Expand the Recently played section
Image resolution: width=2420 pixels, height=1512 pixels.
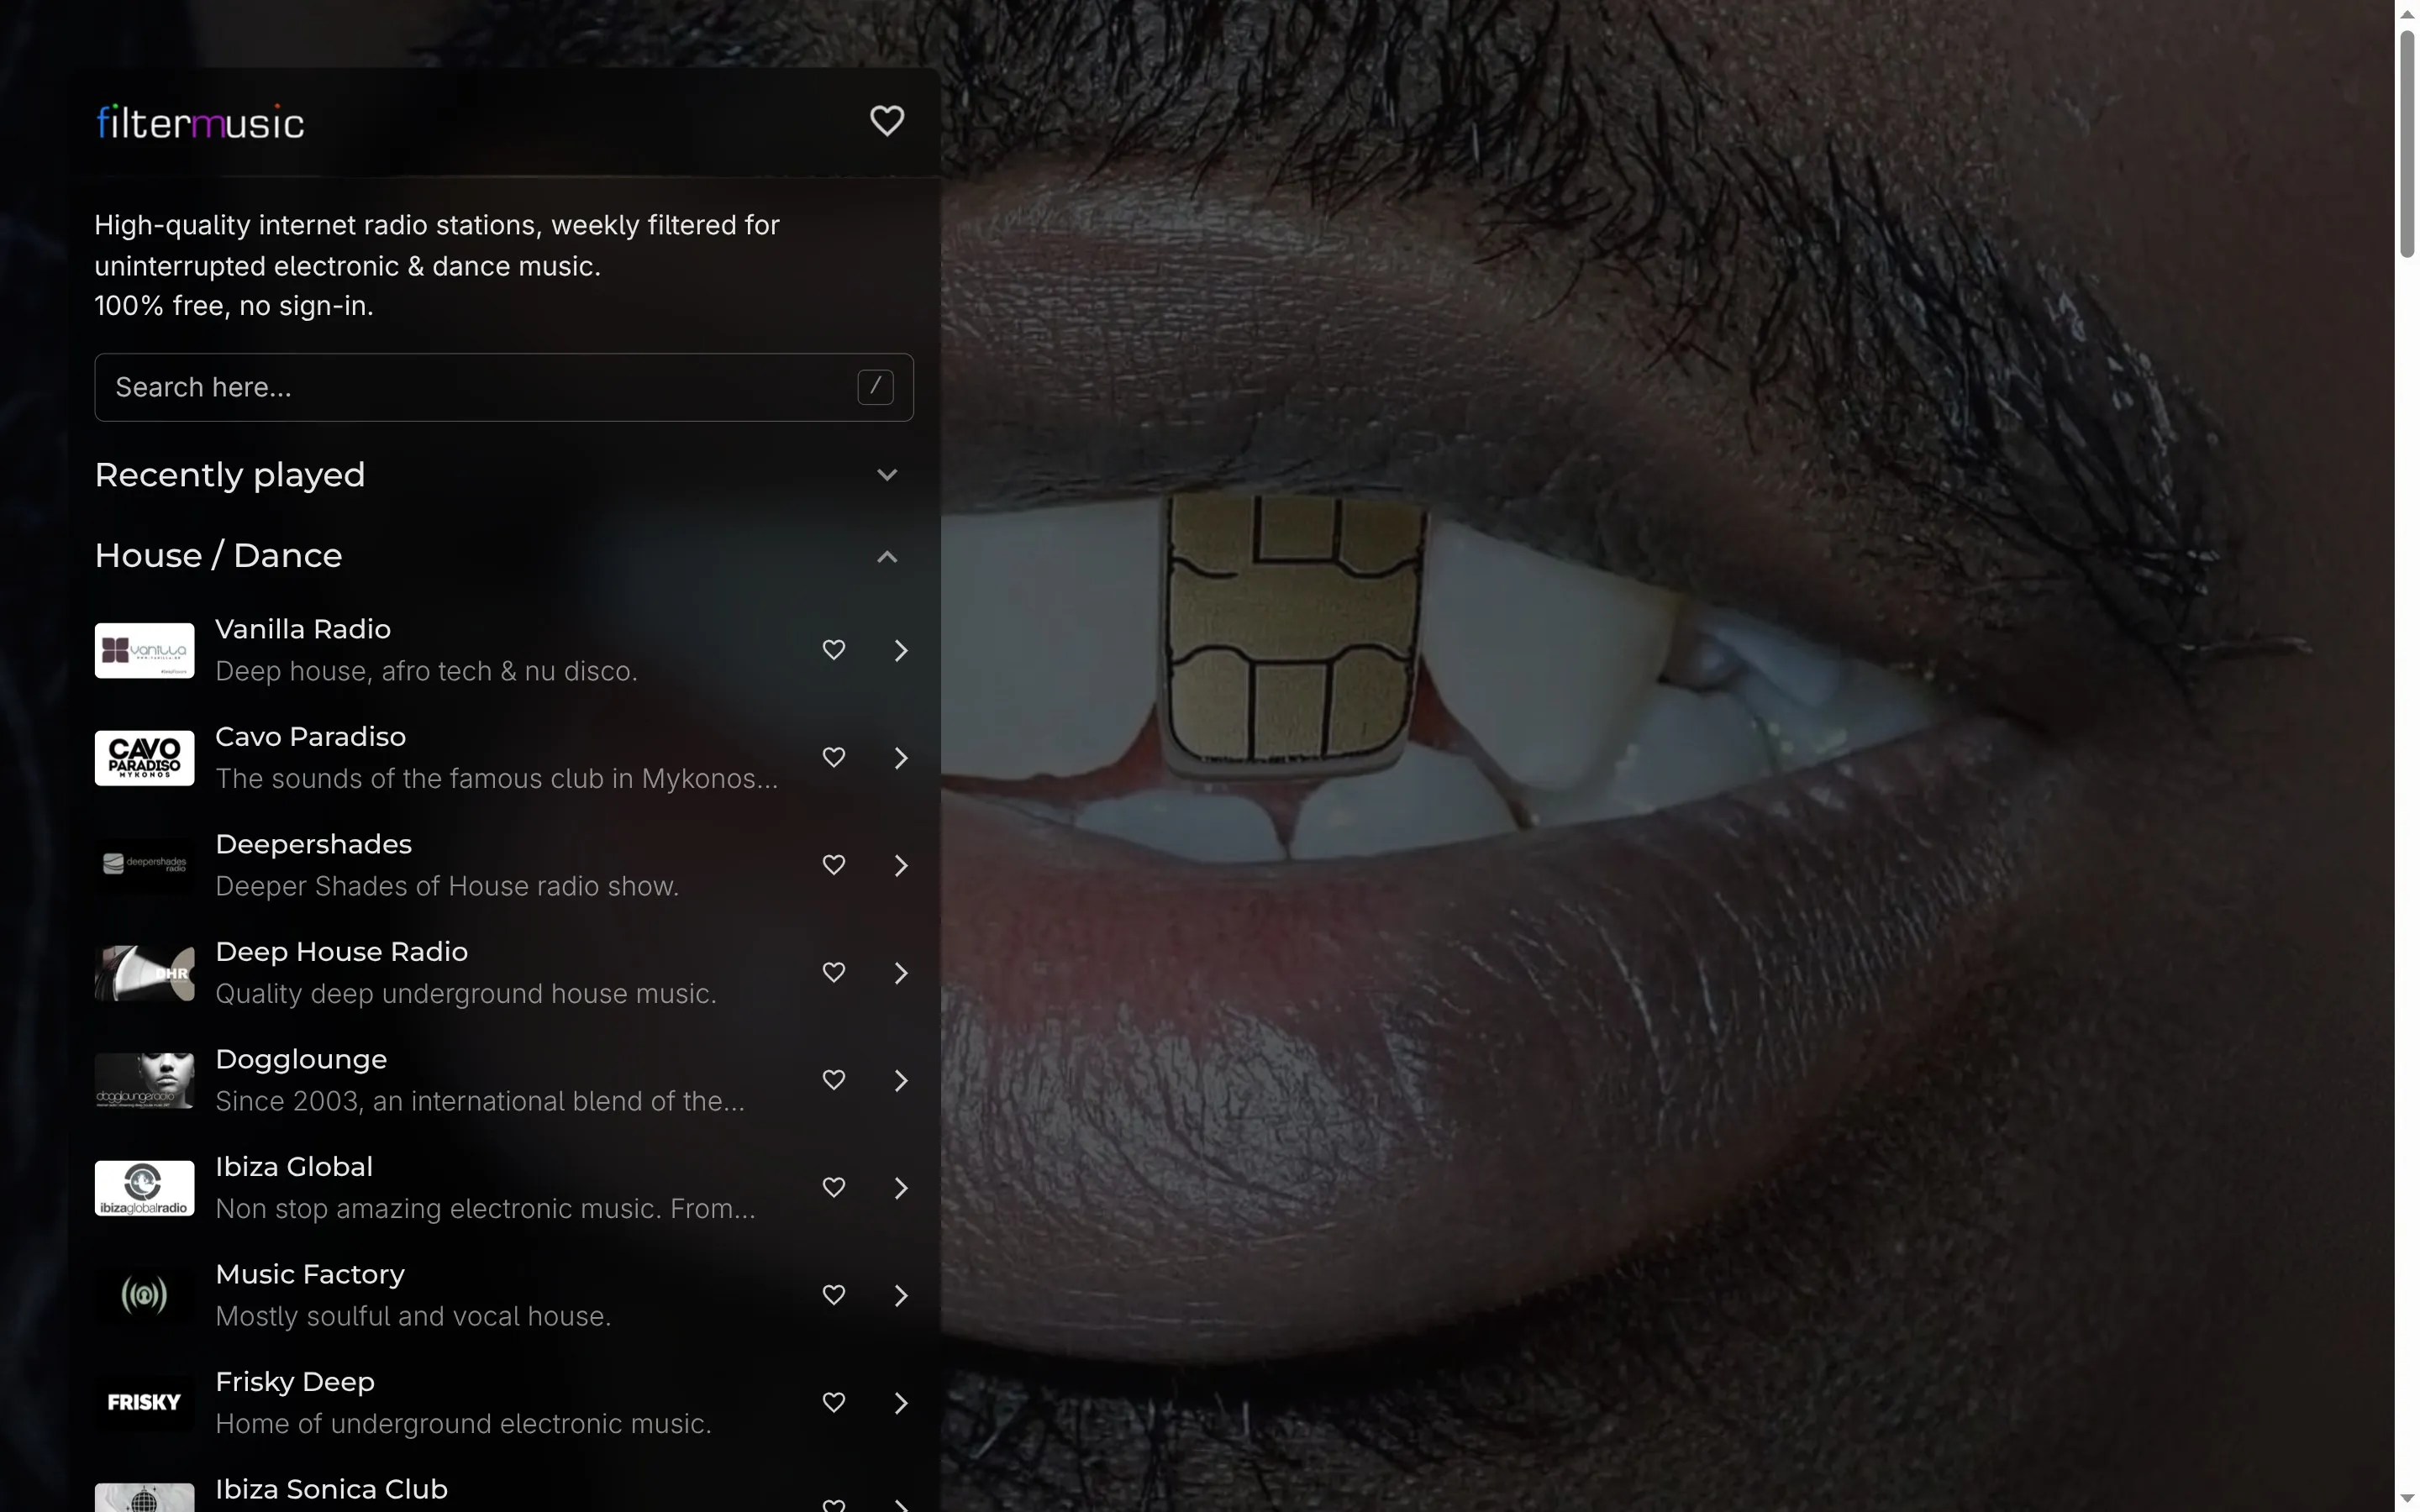pyautogui.click(x=886, y=475)
